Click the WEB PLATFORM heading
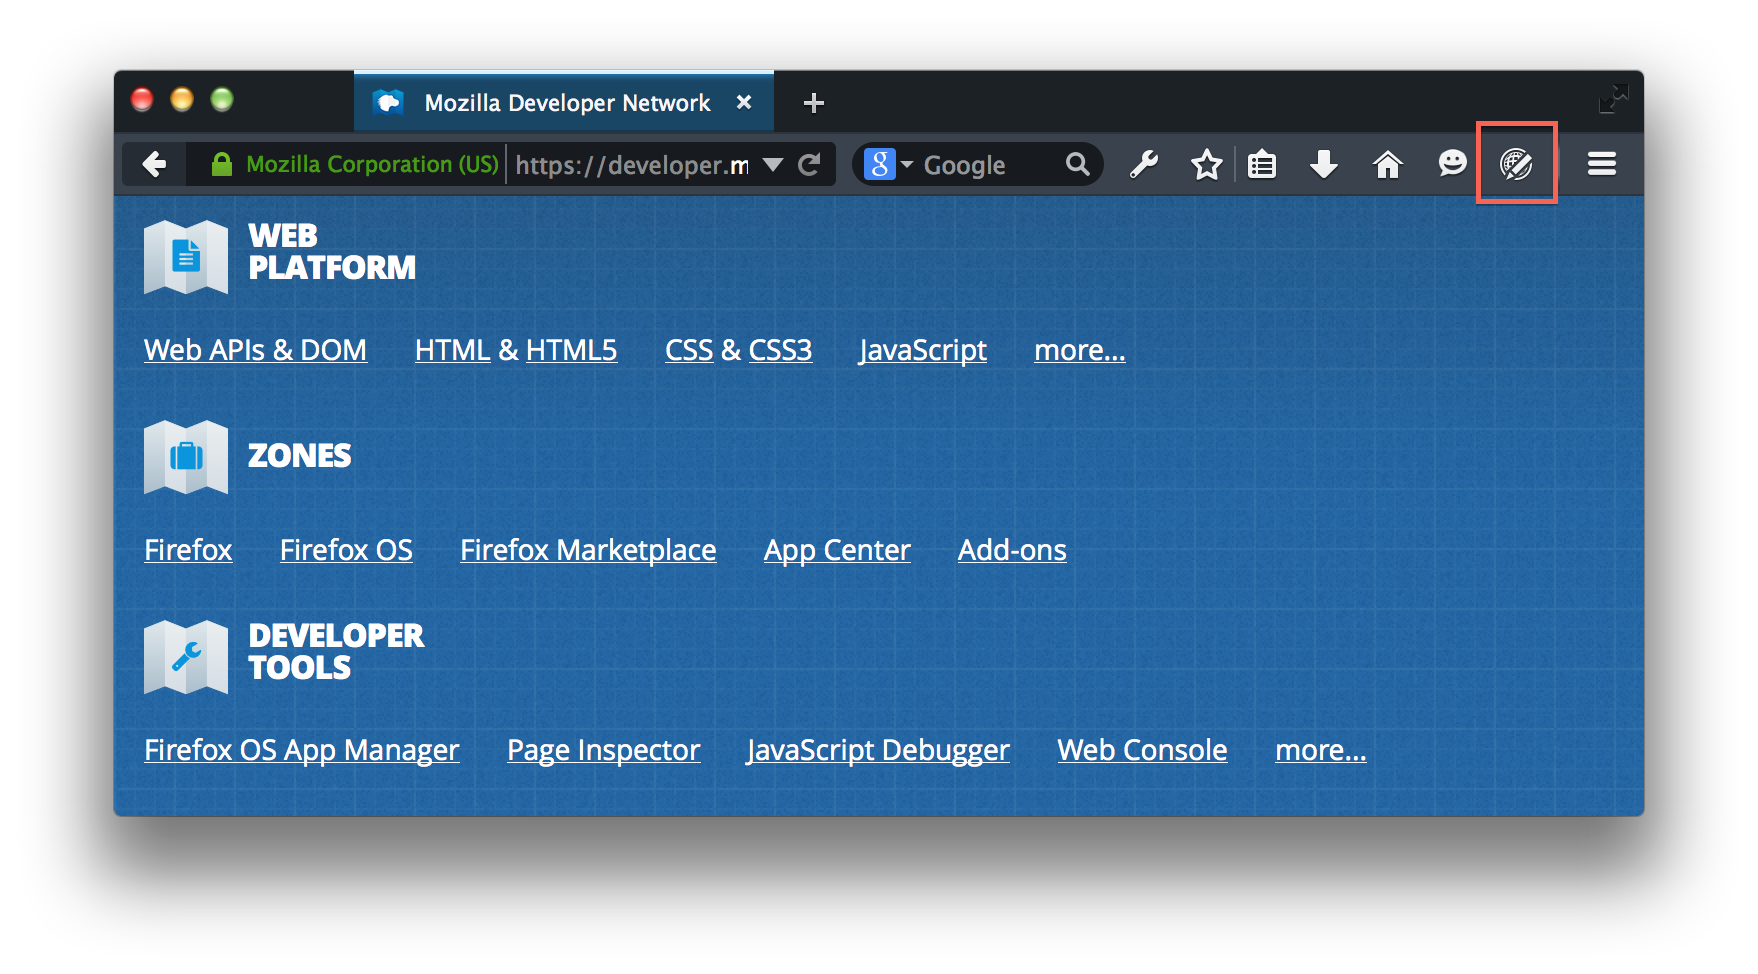Image resolution: width=1758 pixels, height=974 pixels. click(x=332, y=252)
